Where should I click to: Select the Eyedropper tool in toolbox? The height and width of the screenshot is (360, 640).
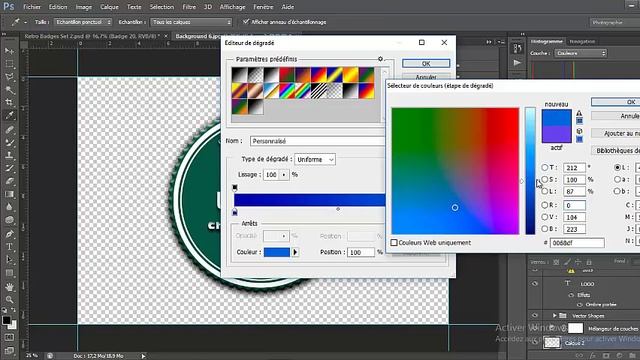click(9, 115)
